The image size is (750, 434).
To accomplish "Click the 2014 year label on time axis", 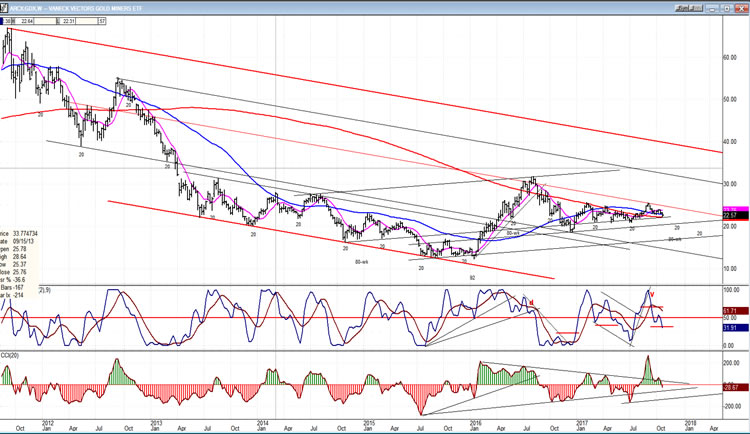I will tap(261, 424).
